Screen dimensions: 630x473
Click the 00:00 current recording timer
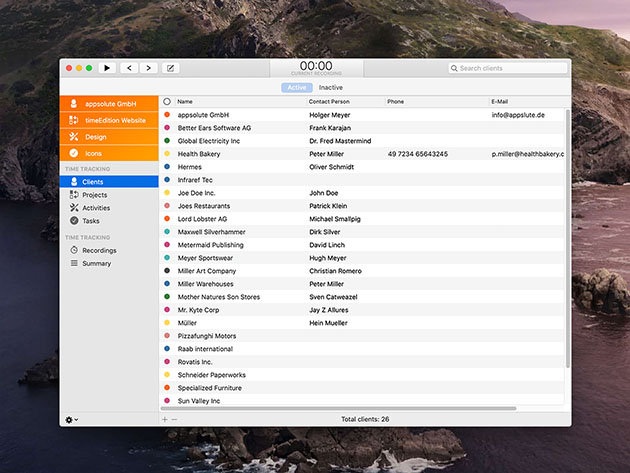coord(316,66)
